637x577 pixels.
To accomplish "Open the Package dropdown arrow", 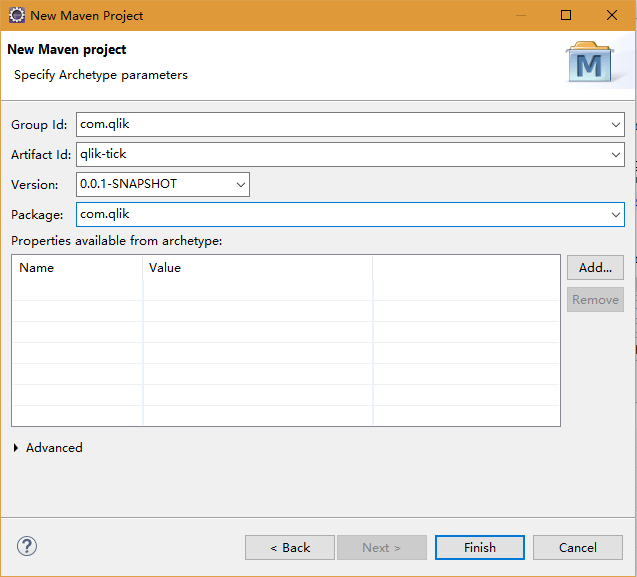I will click(x=615, y=215).
